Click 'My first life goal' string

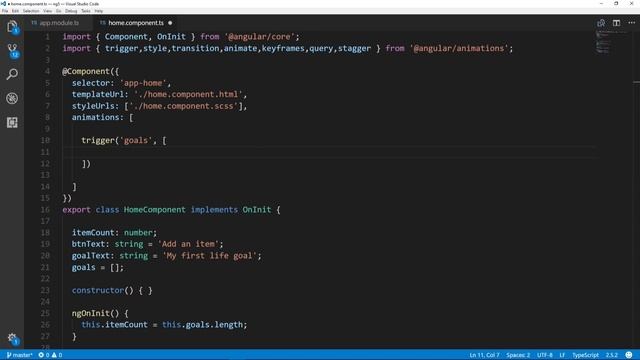pyautogui.click(x=210, y=256)
